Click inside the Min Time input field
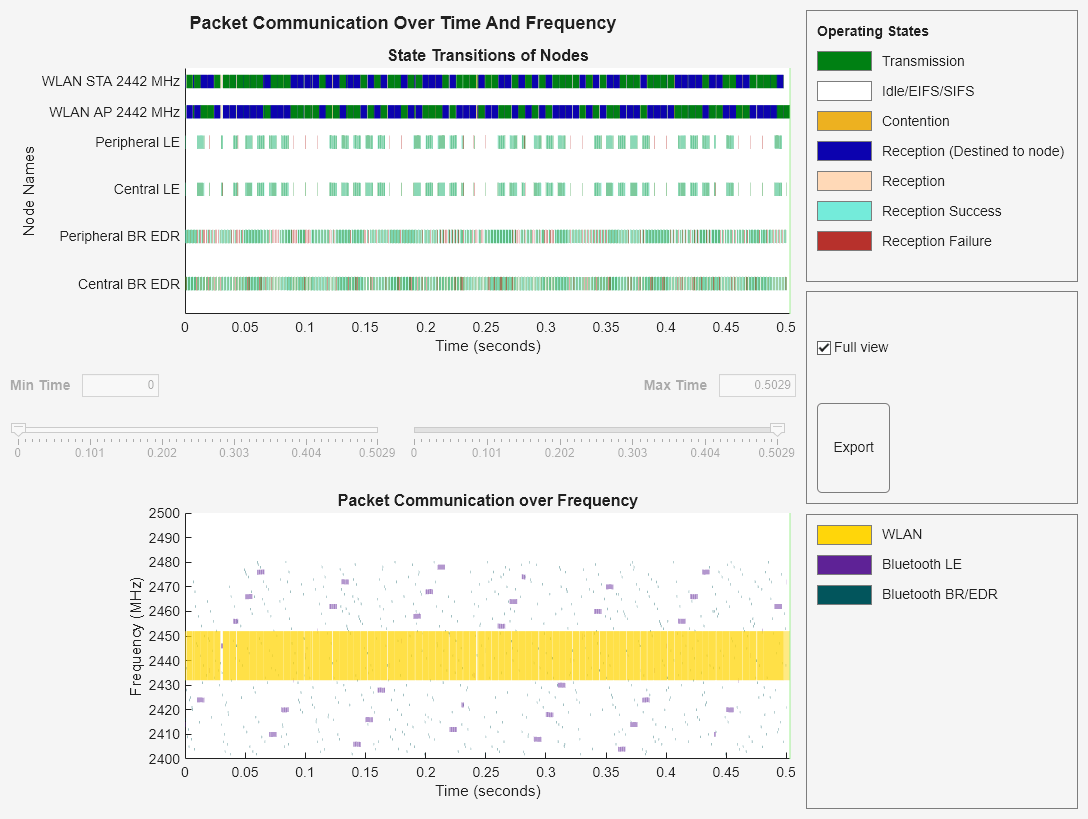1088x819 pixels. (120, 385)
